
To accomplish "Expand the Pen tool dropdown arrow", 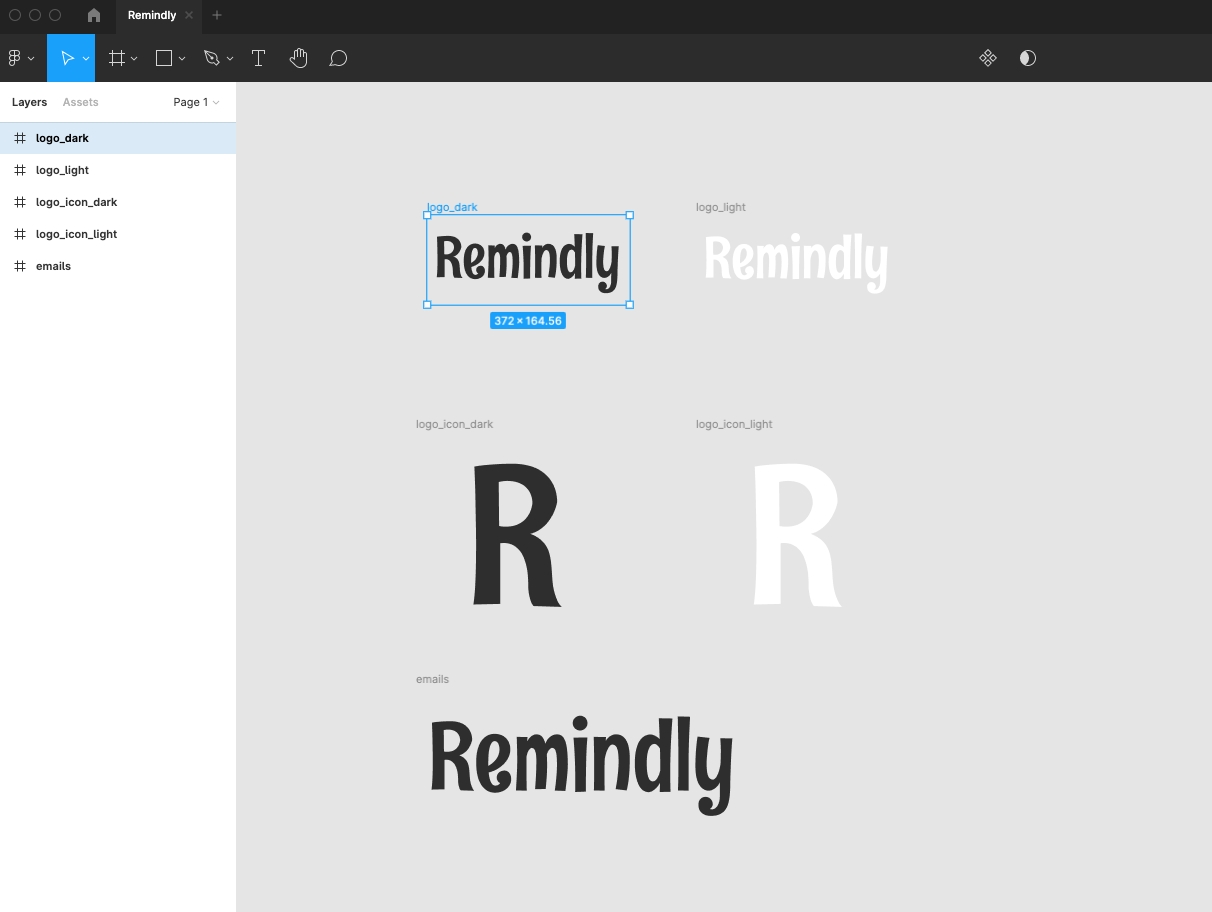I will pos(230,59).
